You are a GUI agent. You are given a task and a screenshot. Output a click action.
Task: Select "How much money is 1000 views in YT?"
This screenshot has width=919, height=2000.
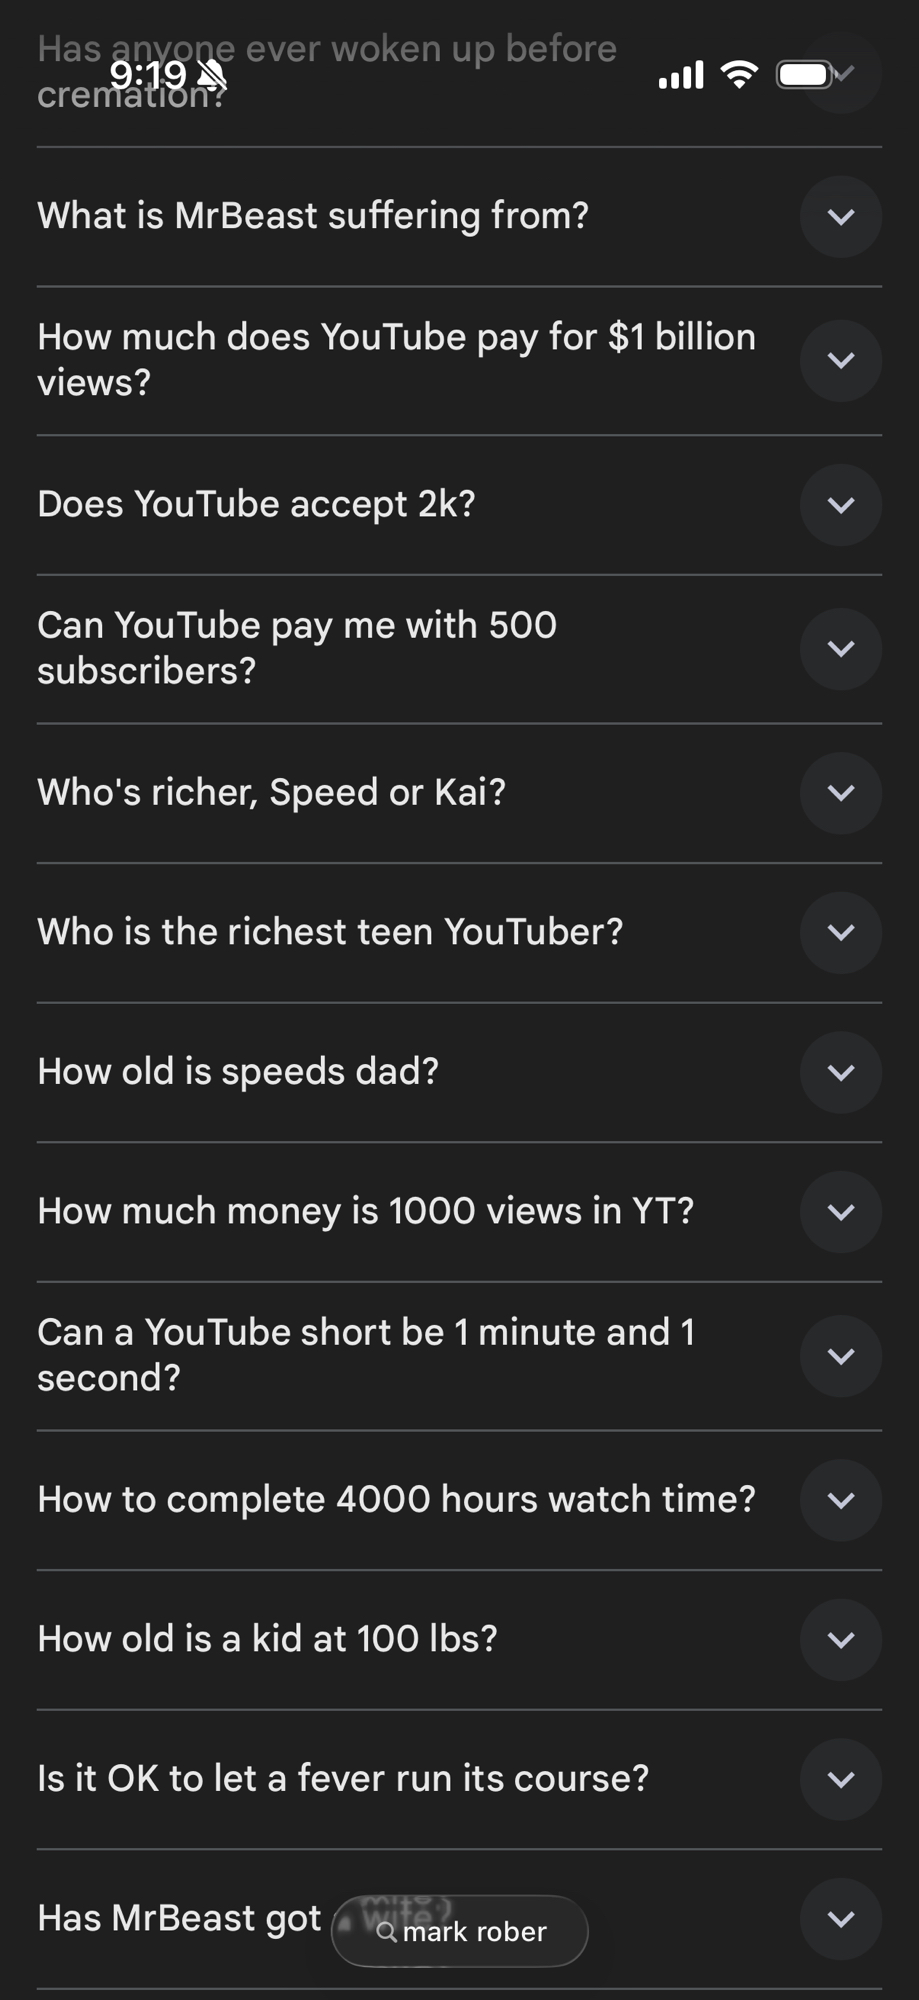(x=365, y=1211)
